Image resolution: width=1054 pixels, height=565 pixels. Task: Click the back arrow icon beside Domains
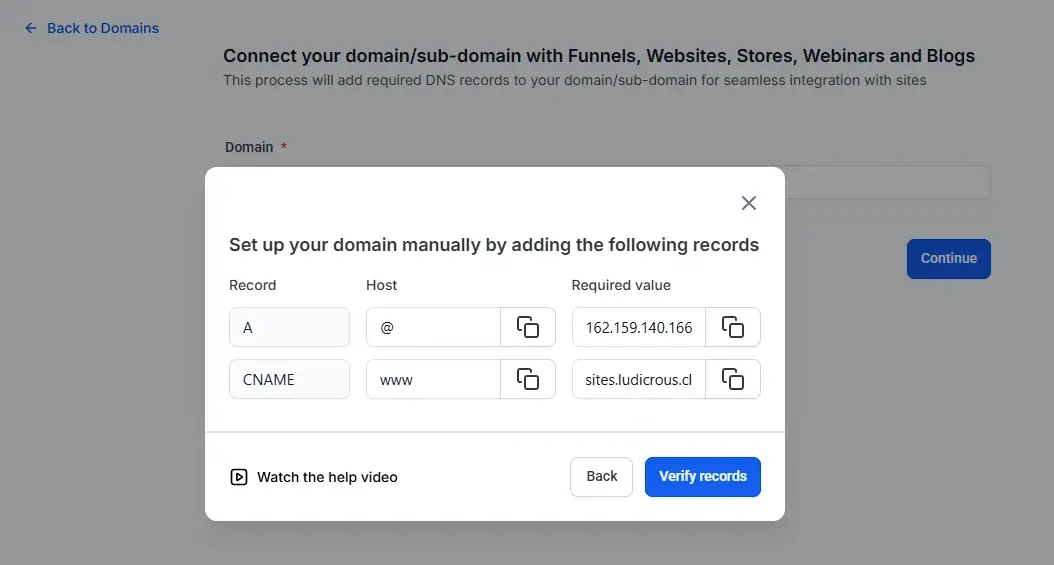(30, 28)
